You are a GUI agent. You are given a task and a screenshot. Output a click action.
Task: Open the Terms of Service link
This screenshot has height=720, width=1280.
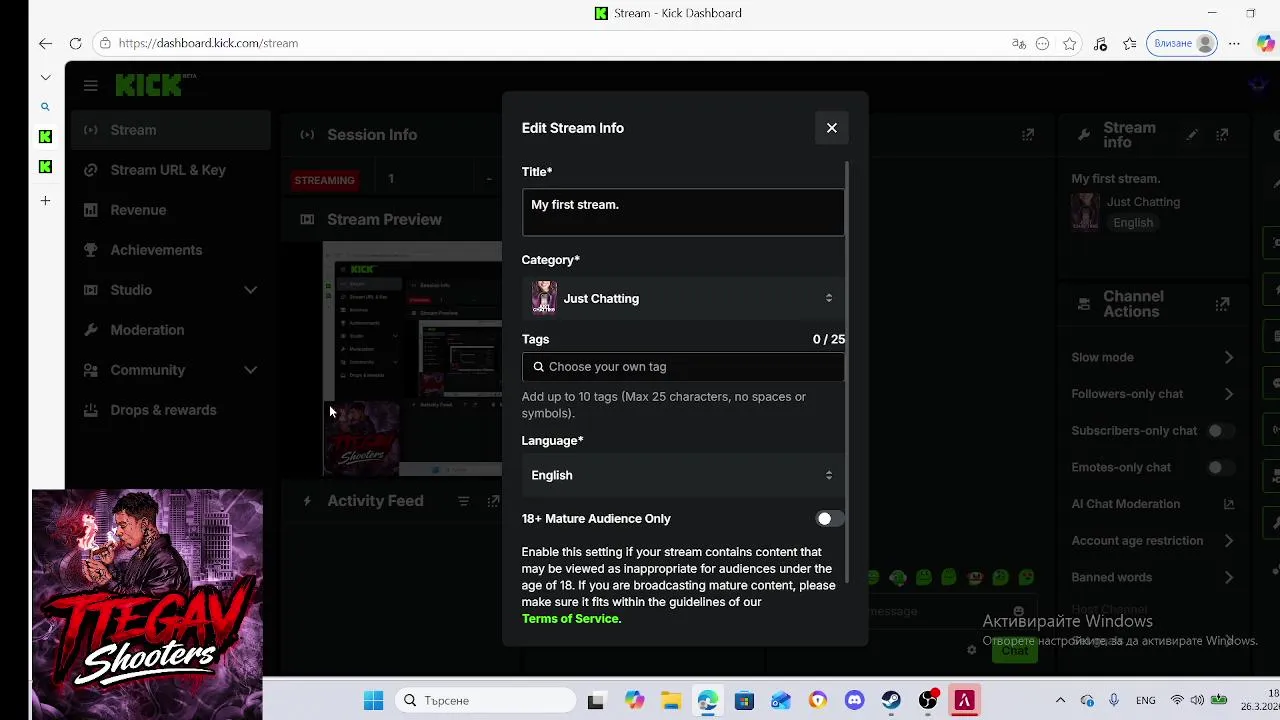coord(571,619)
